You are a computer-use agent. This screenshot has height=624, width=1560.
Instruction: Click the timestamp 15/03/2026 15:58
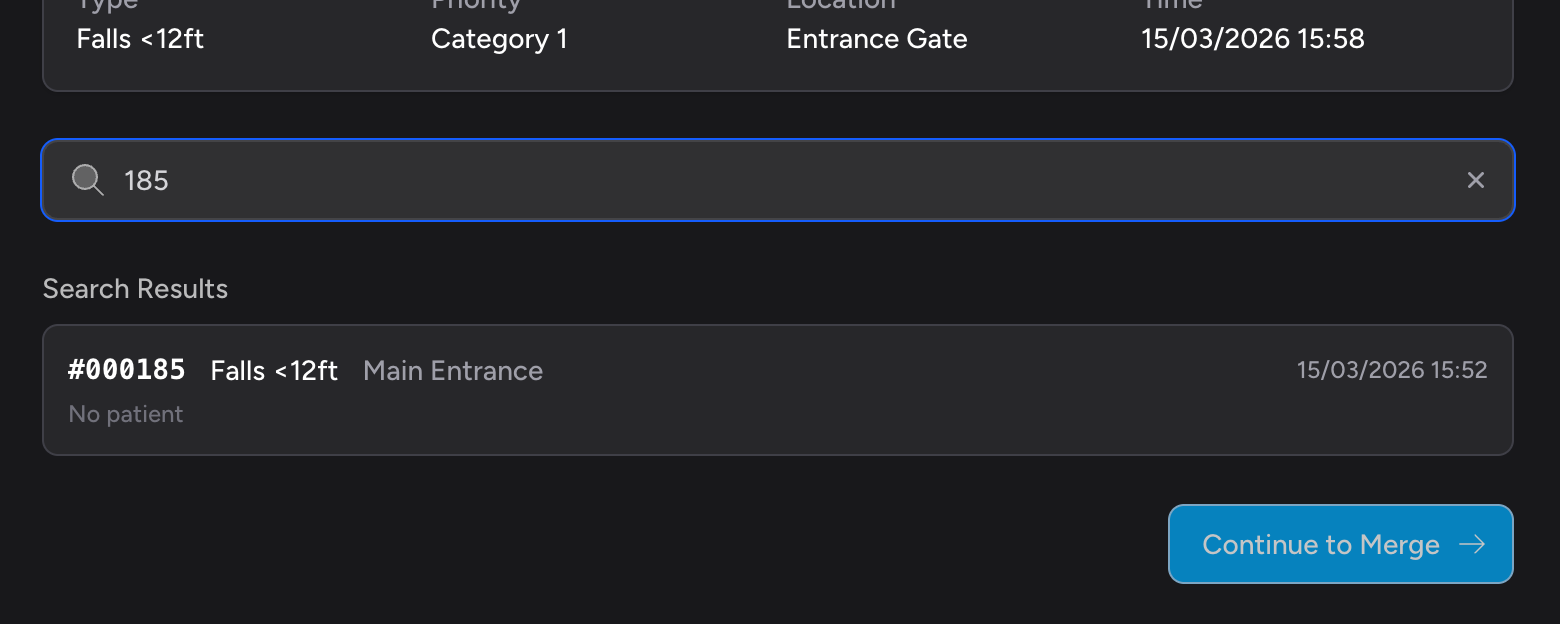point(1252,38)
